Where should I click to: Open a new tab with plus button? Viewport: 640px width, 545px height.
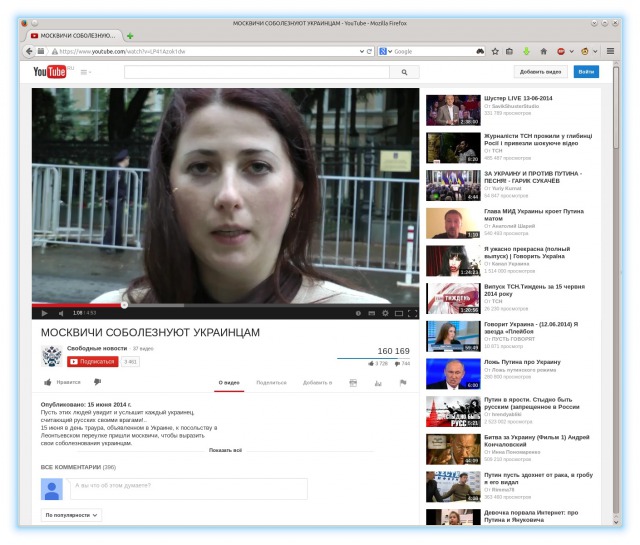(130, 35)
